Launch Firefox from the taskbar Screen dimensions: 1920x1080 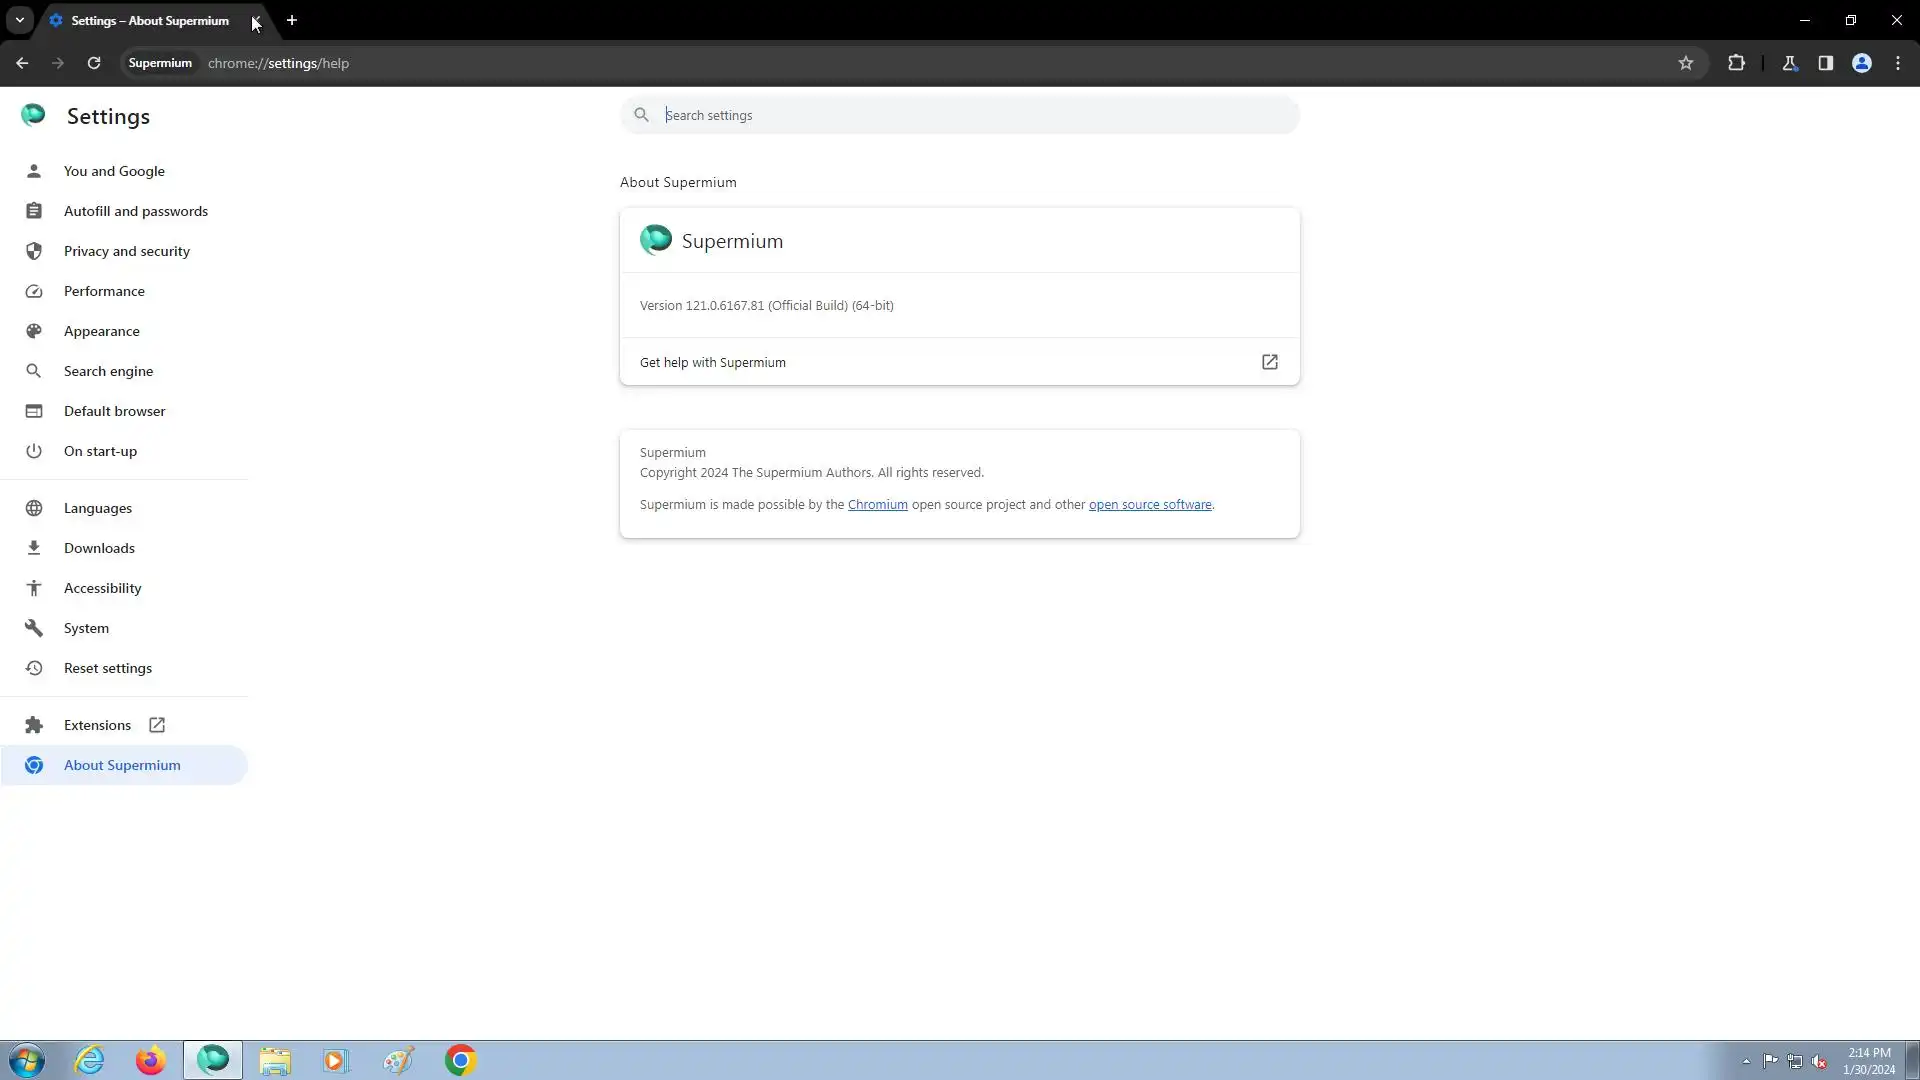(150, 1060)
